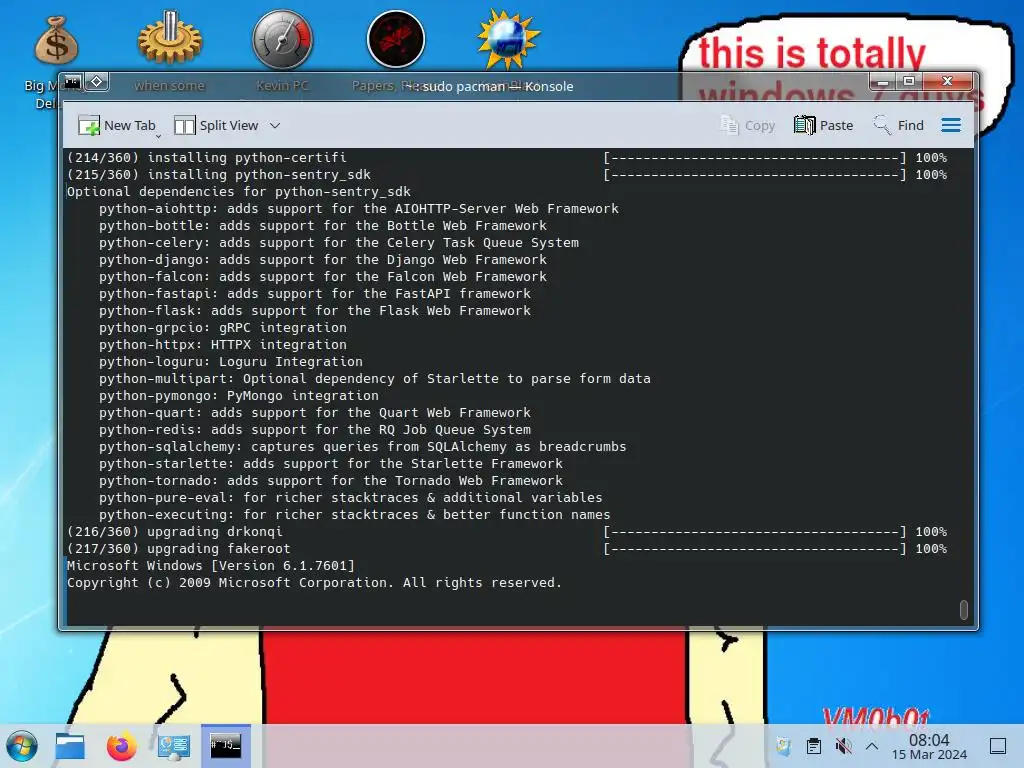Click the 'python-flask' dependency line
The height and width of the screenshot is (768, 1024).
coord(315,311)
